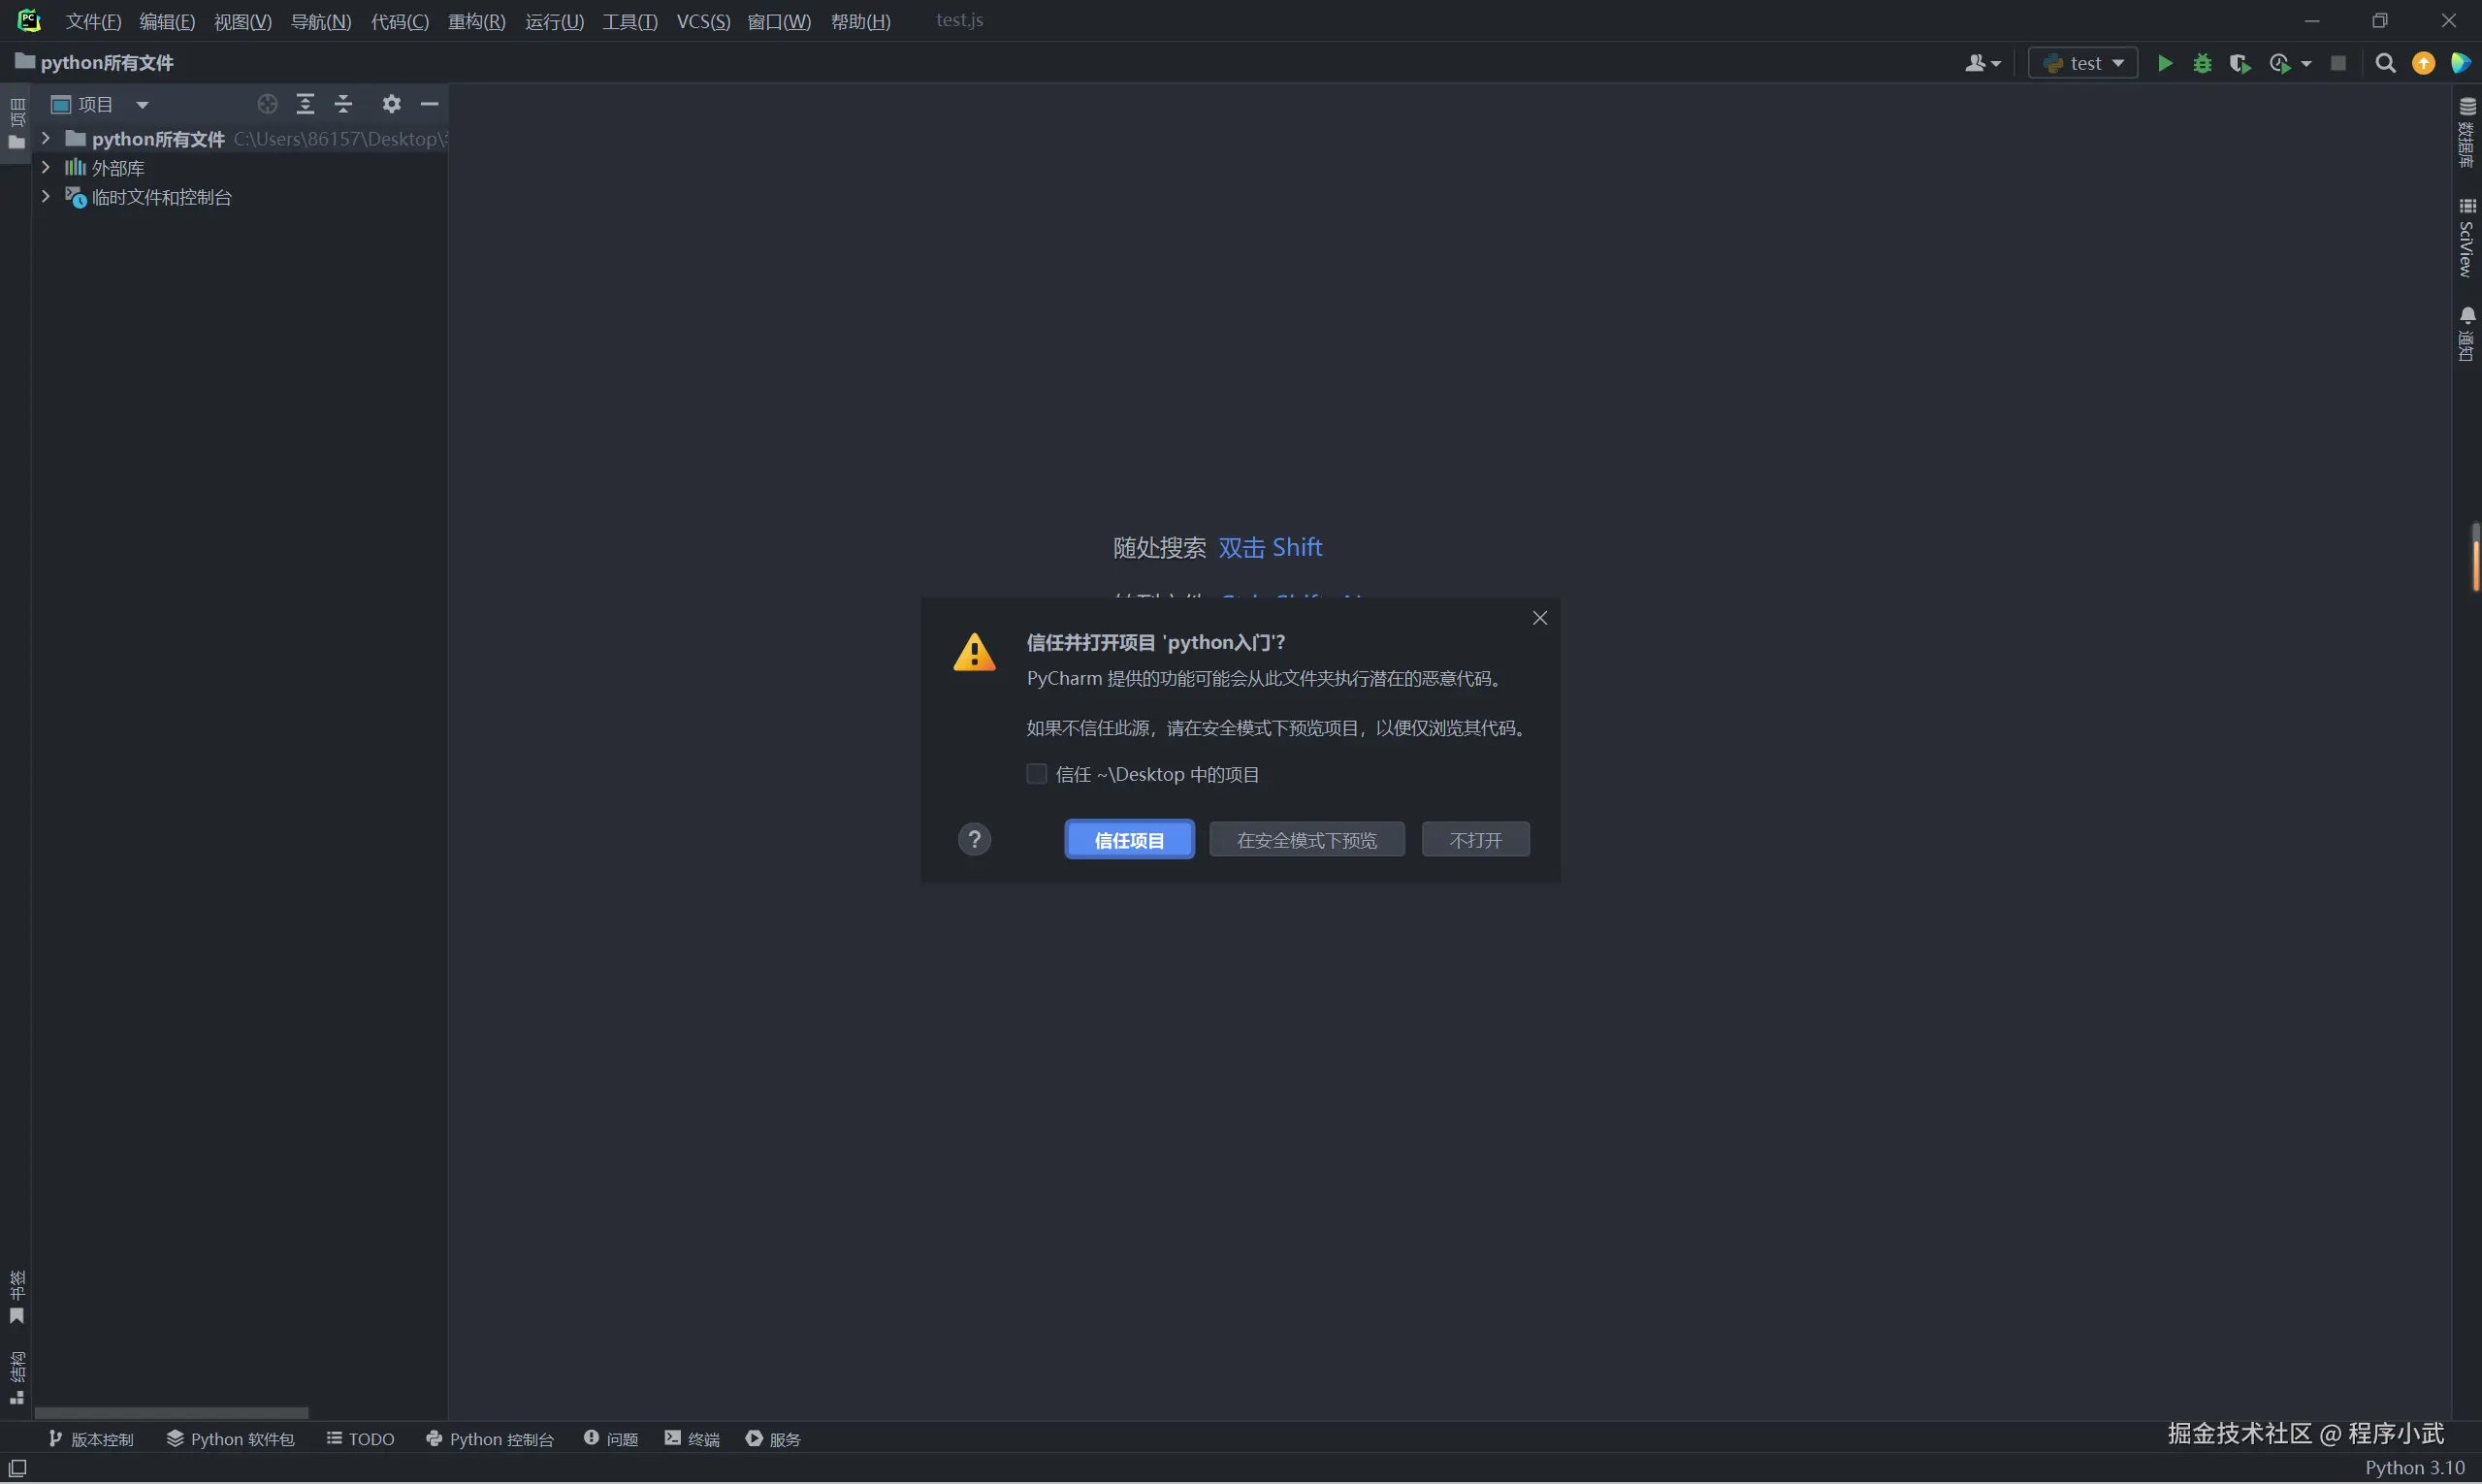Open the 终端 tool window tab

pos(692,1439)
